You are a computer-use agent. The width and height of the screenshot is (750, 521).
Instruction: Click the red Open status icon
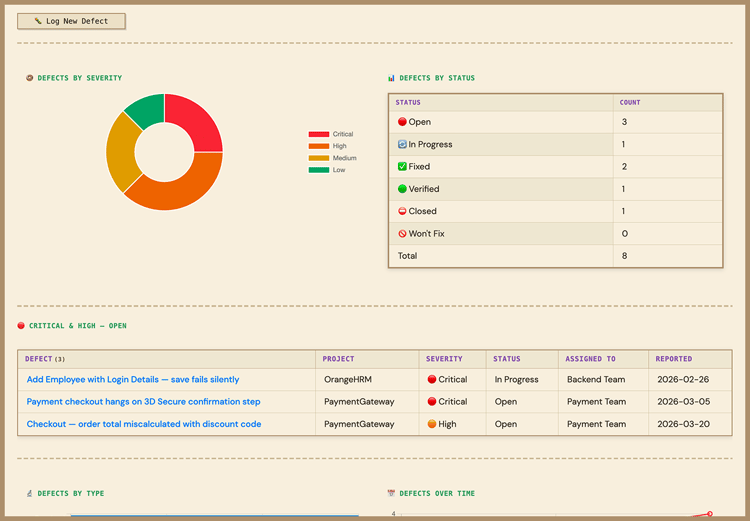click(402, 122)
